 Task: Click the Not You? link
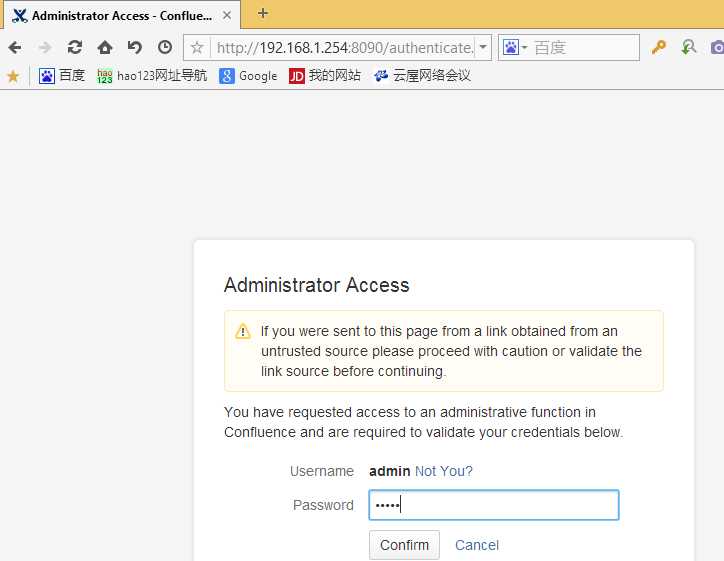pos(444,471)
